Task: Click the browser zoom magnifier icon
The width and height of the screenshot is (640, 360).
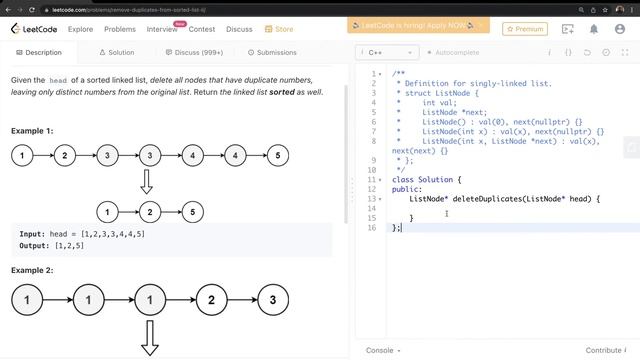Action: point(581,9)
